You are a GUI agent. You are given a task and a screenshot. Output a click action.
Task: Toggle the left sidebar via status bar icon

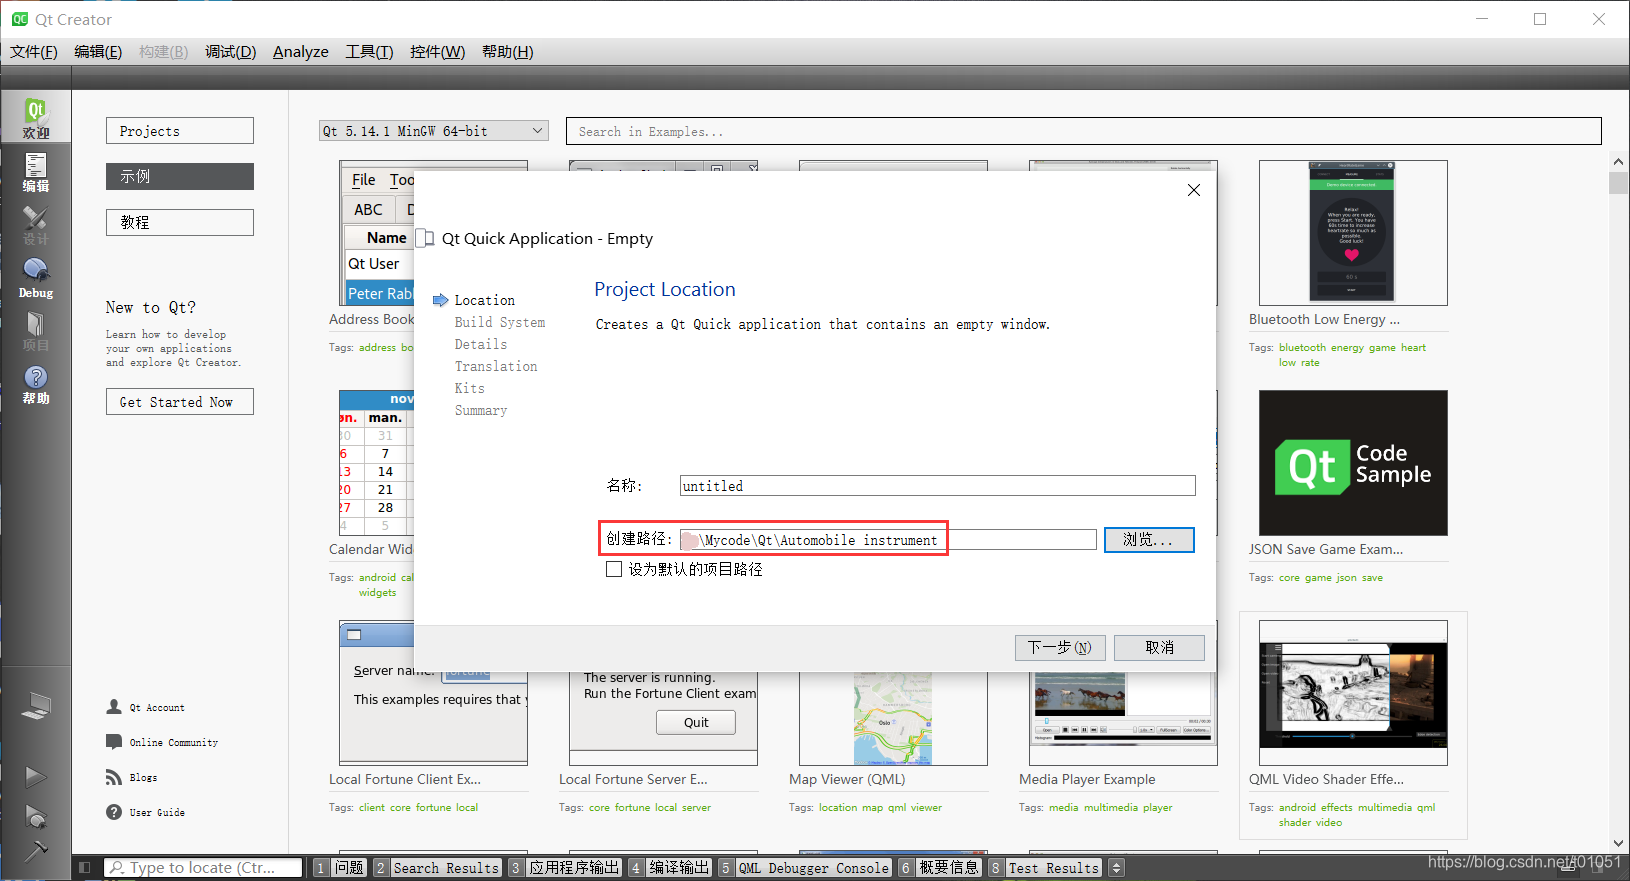tap(85, 868)
